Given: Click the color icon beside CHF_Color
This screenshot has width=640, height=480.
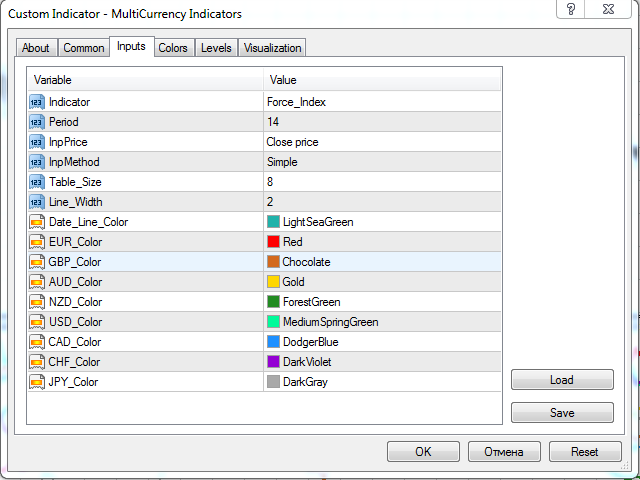Looking at the screenshot, I should 37,362.
